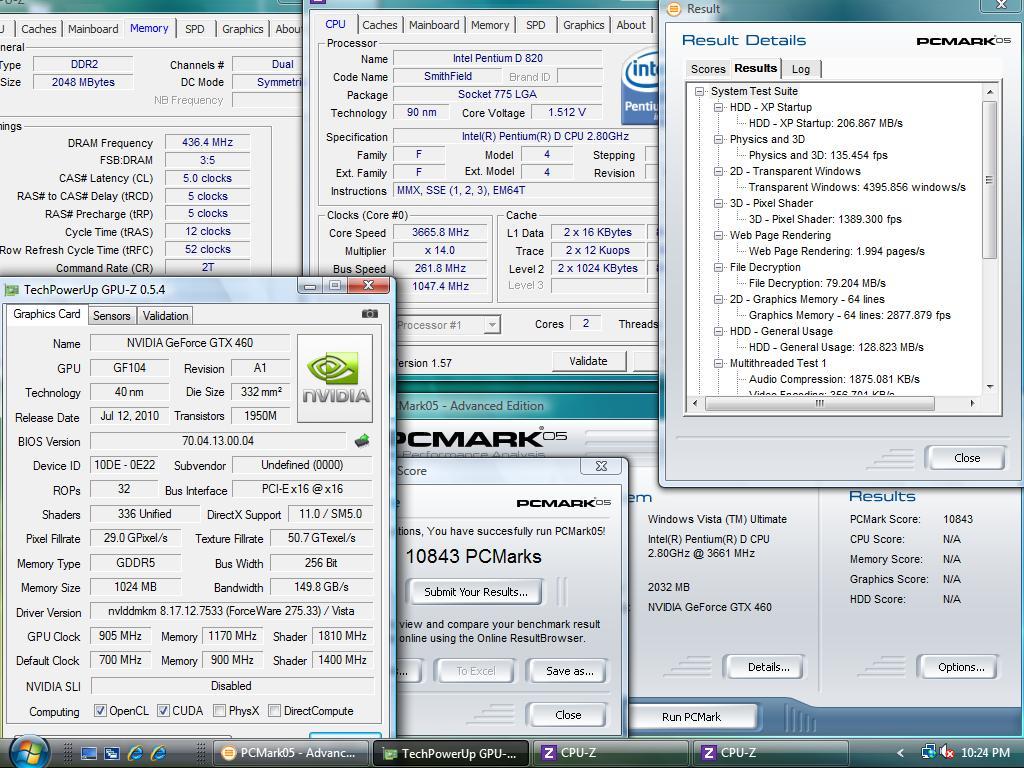
Task: Collapse the HDD - General Usage node
Action: point(718,331)
